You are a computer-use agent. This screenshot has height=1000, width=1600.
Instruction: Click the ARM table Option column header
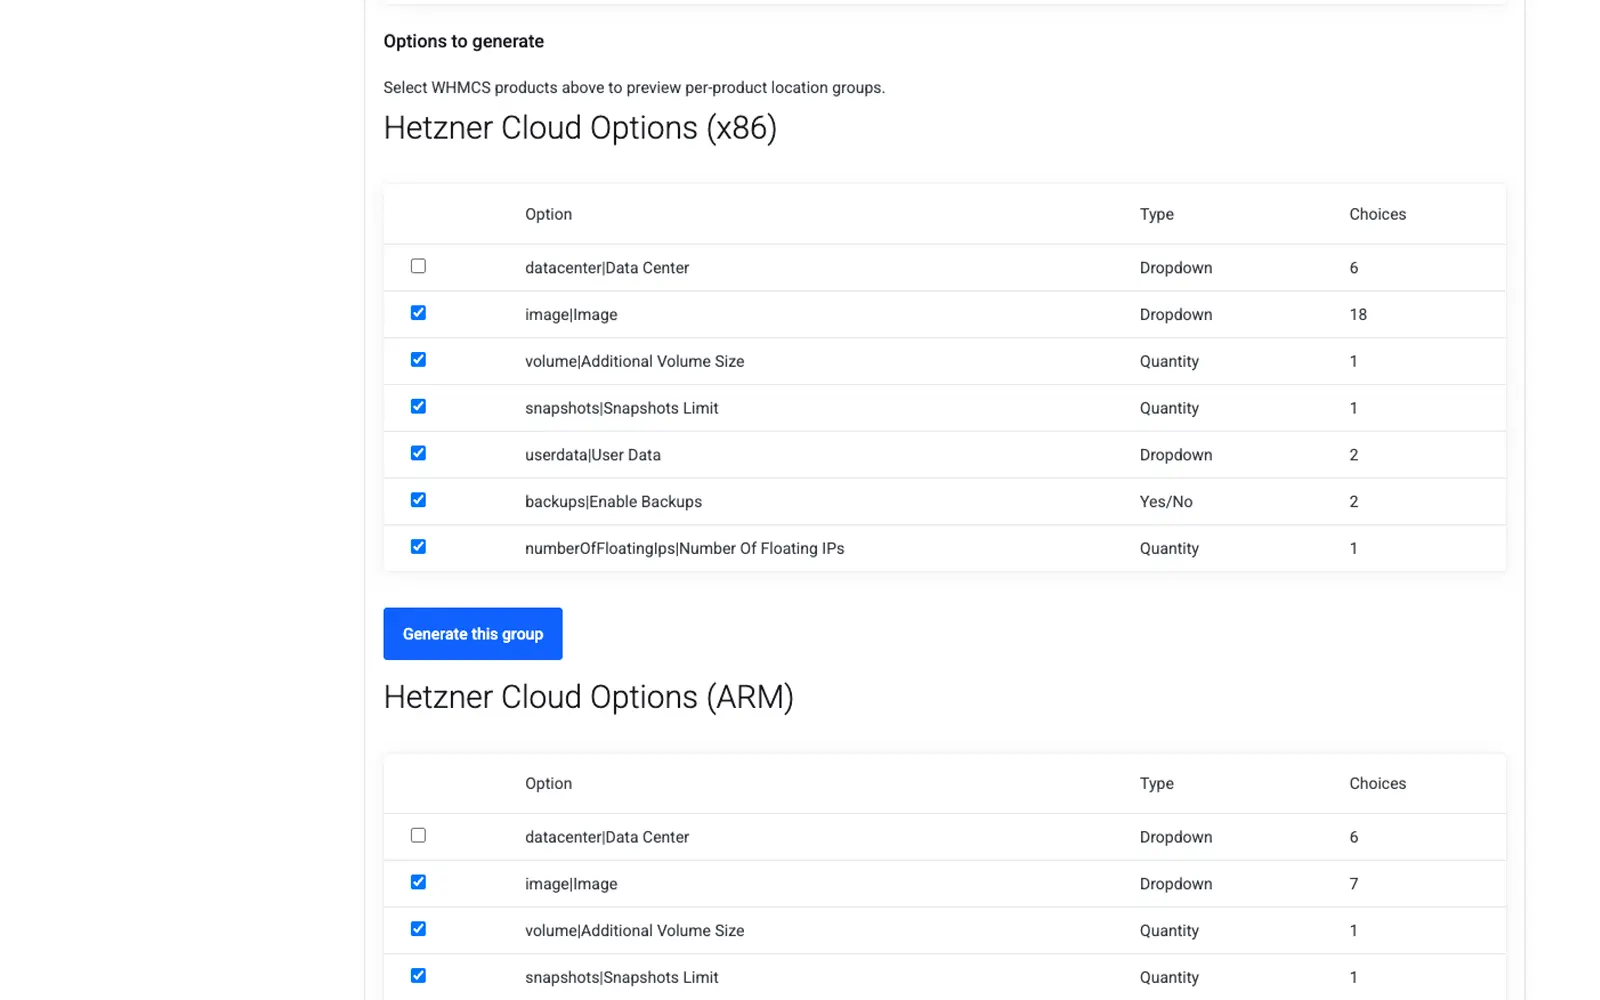[549, 784]
